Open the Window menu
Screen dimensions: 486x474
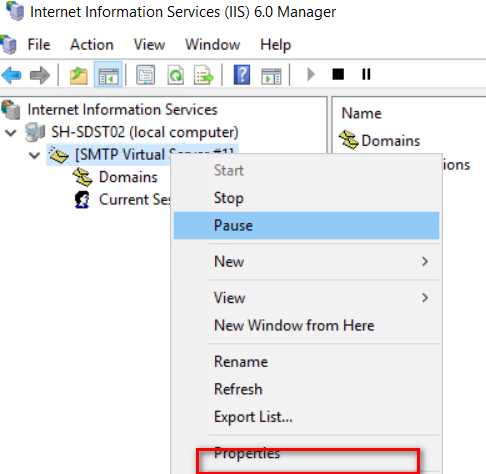coord(213,44)
